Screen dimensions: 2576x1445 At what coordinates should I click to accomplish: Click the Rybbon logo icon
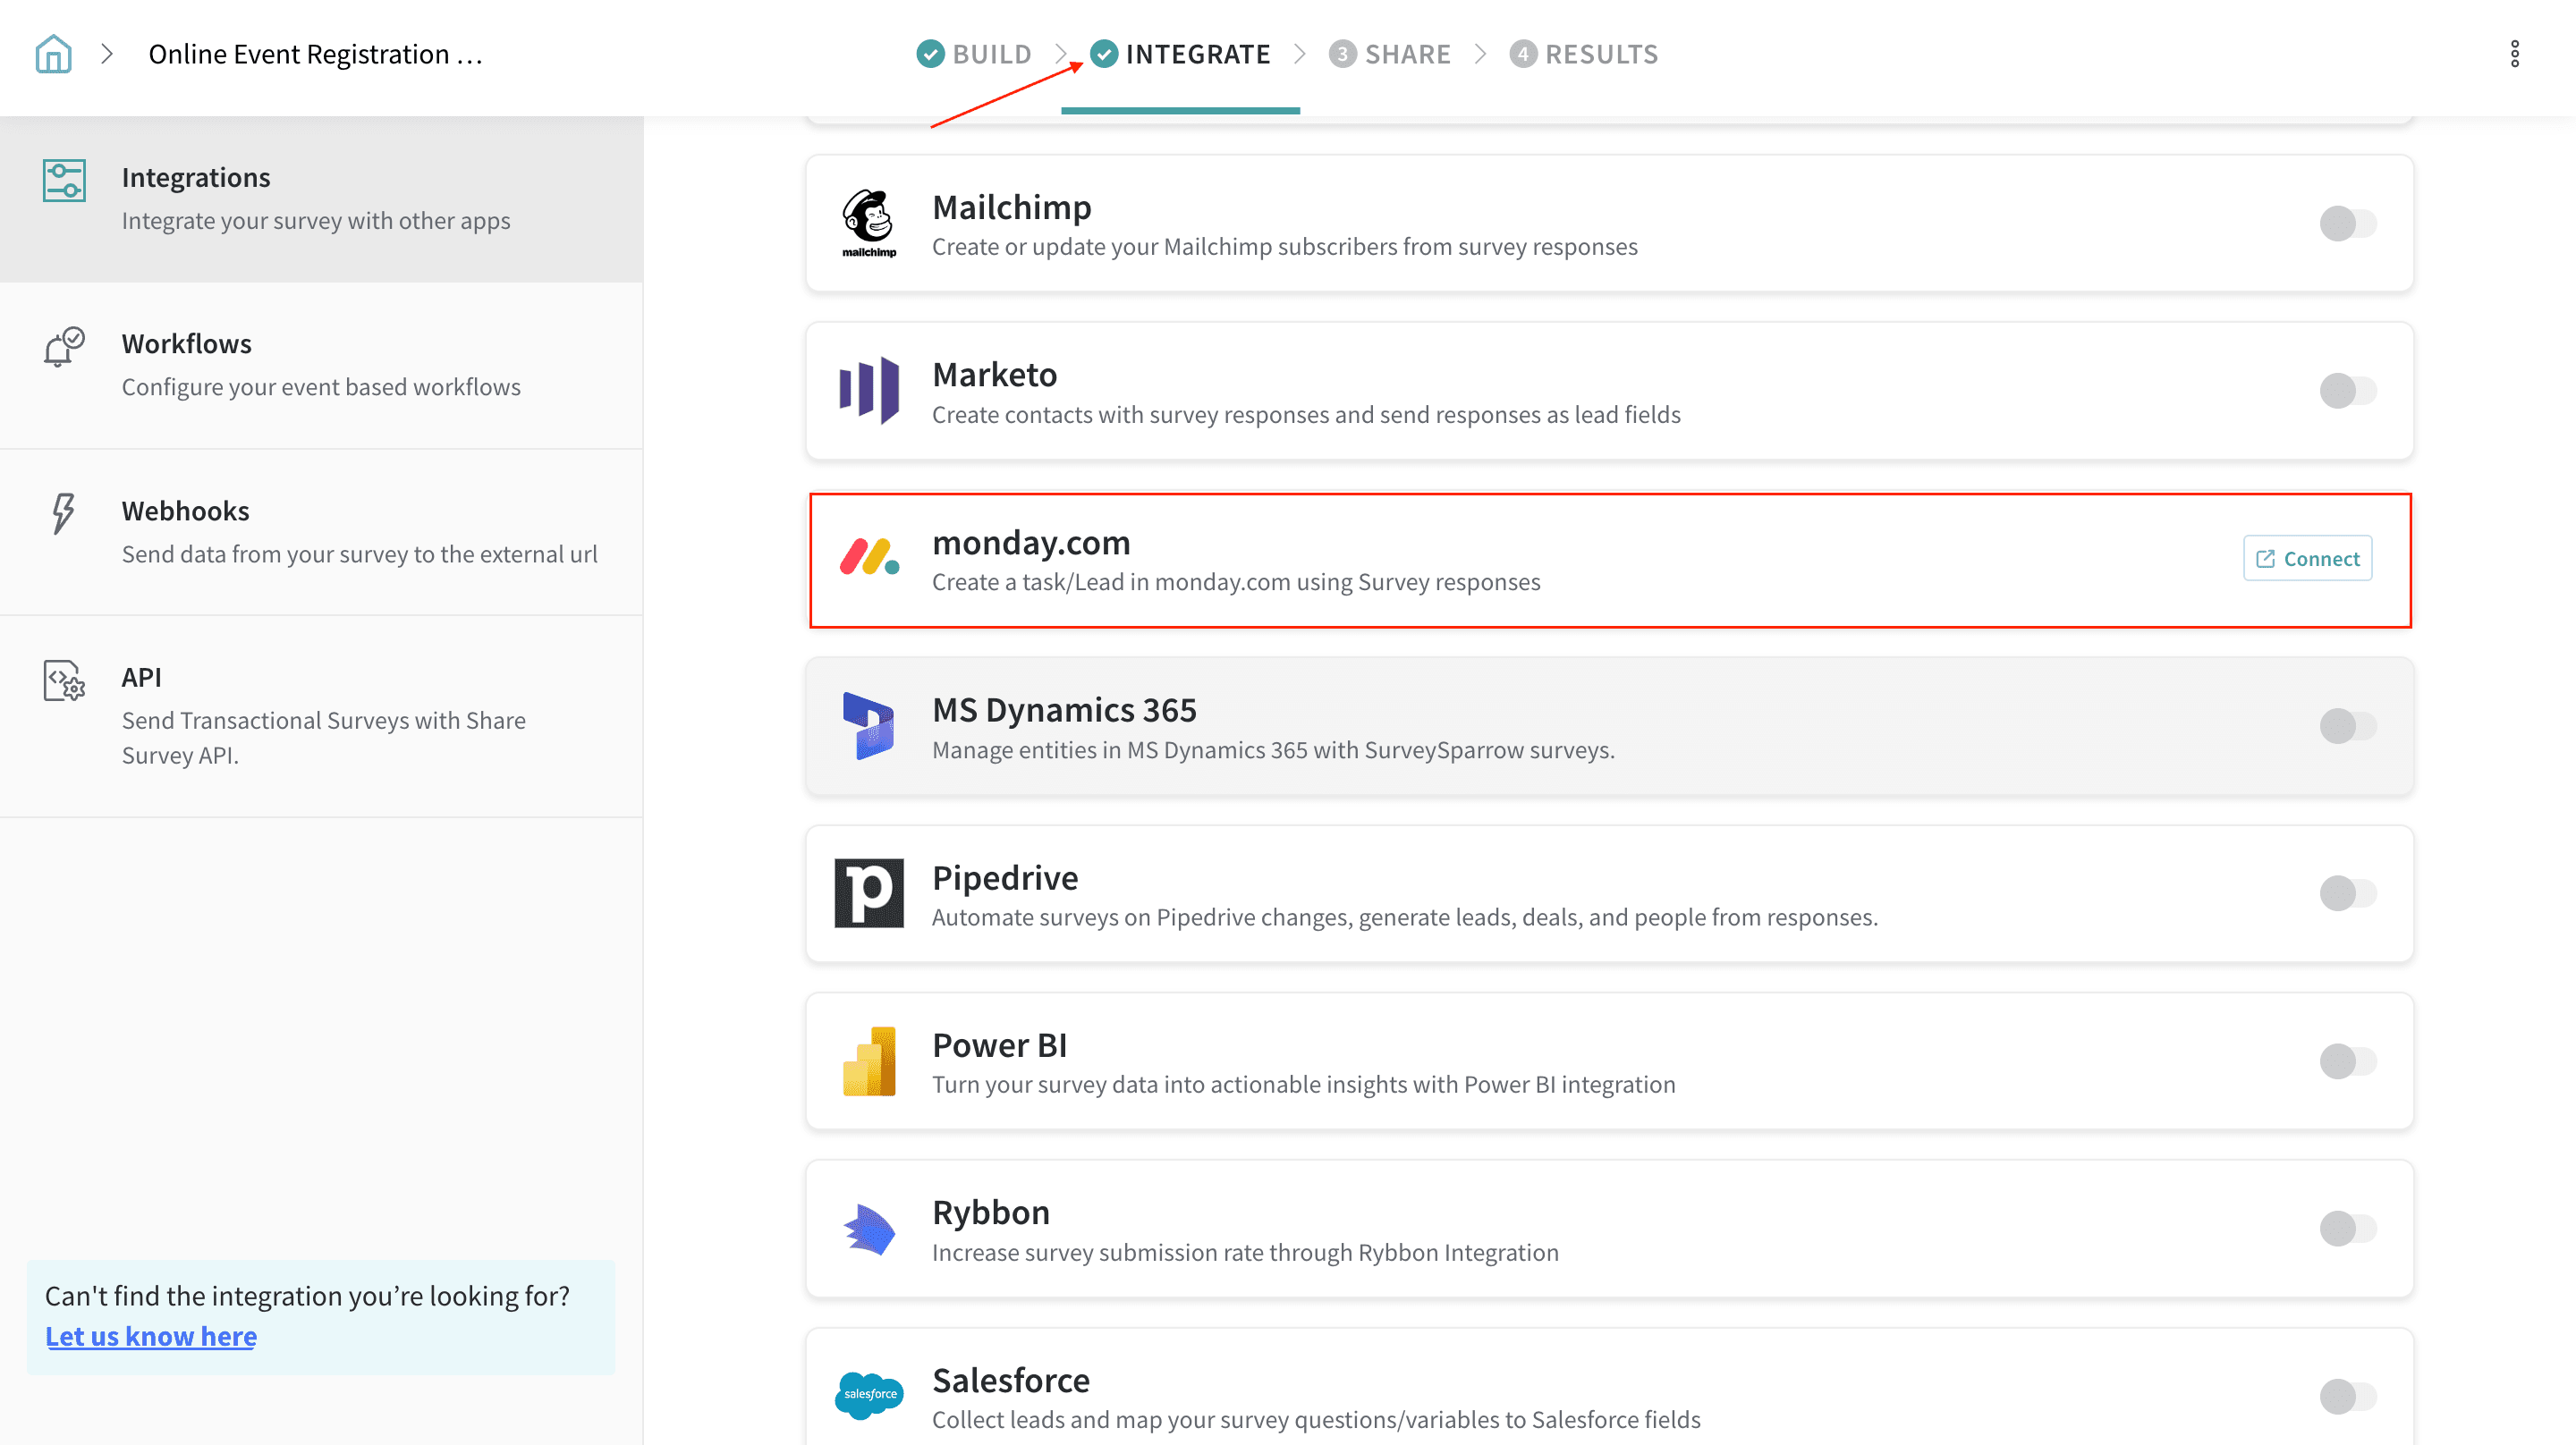[868, 1228]
